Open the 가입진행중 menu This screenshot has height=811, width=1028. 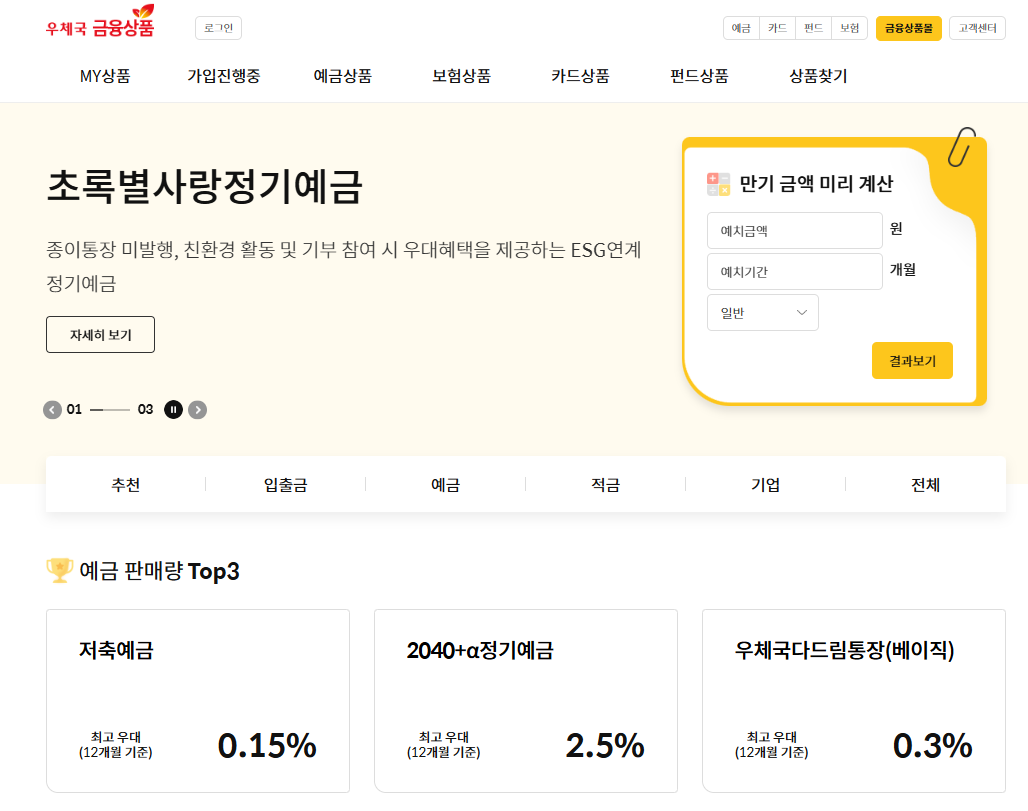click(x=224, y=76)
